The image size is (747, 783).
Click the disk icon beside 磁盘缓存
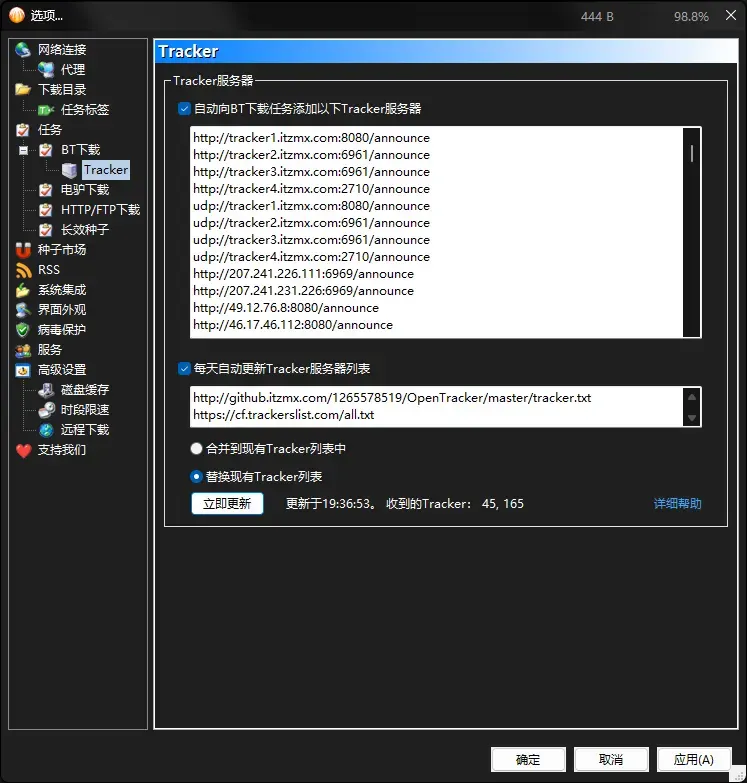point(46,390)
